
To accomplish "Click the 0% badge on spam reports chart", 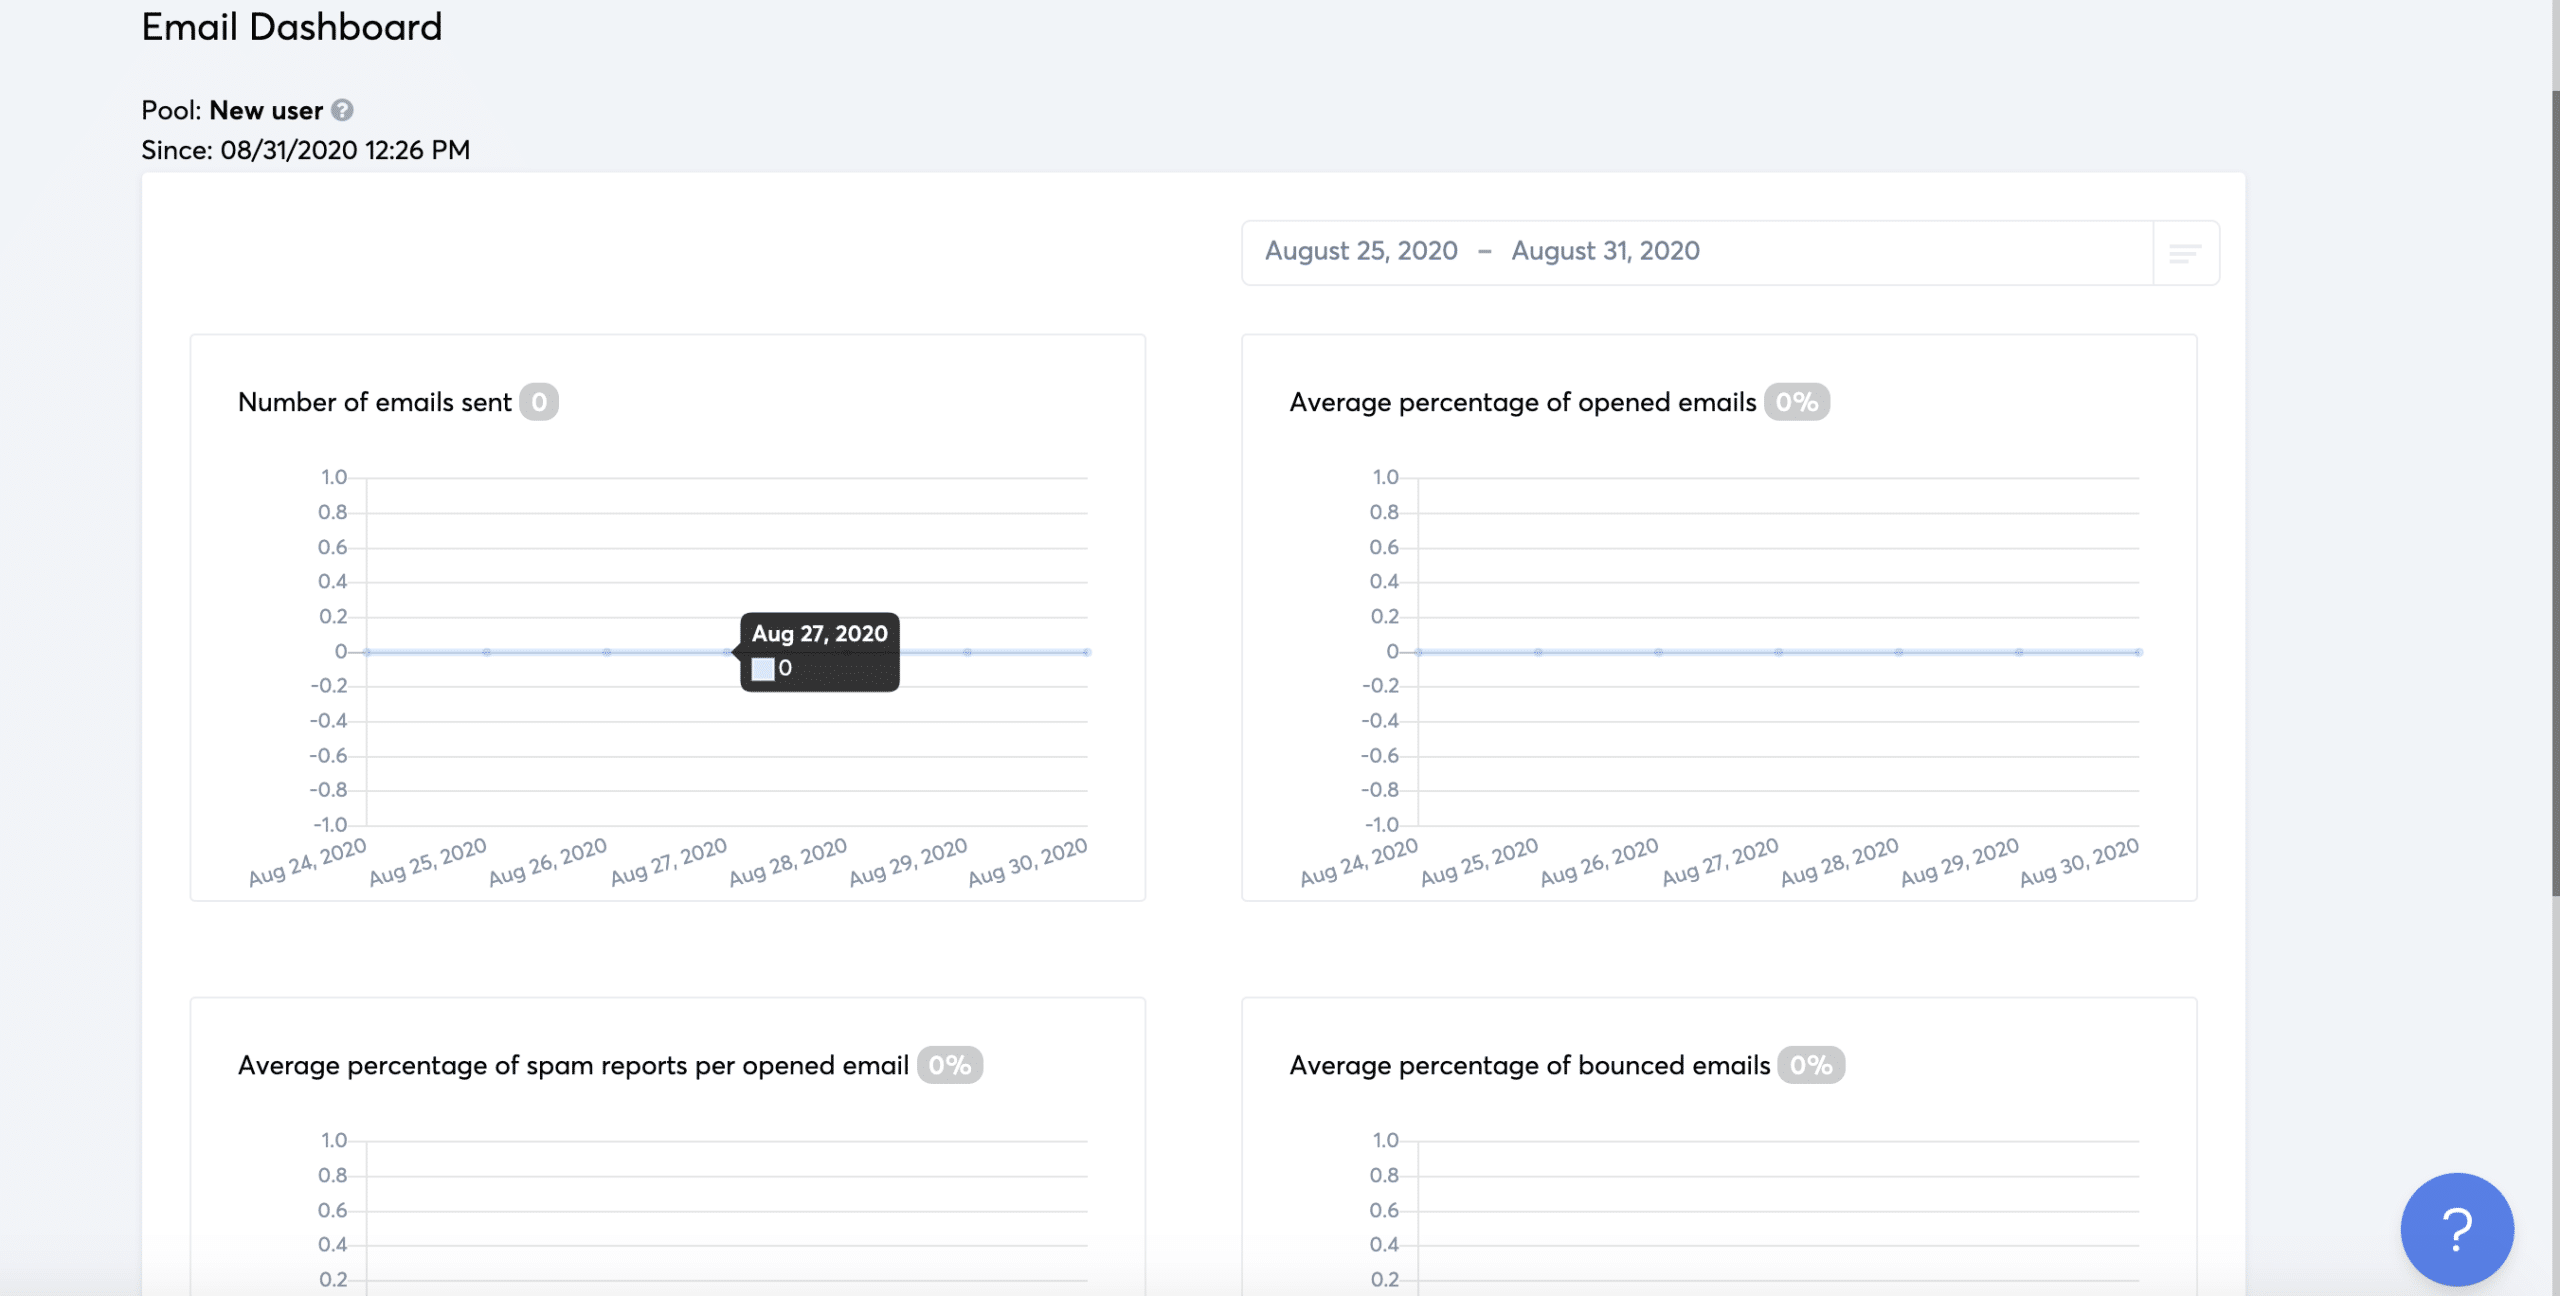I will click(950, 1065).
